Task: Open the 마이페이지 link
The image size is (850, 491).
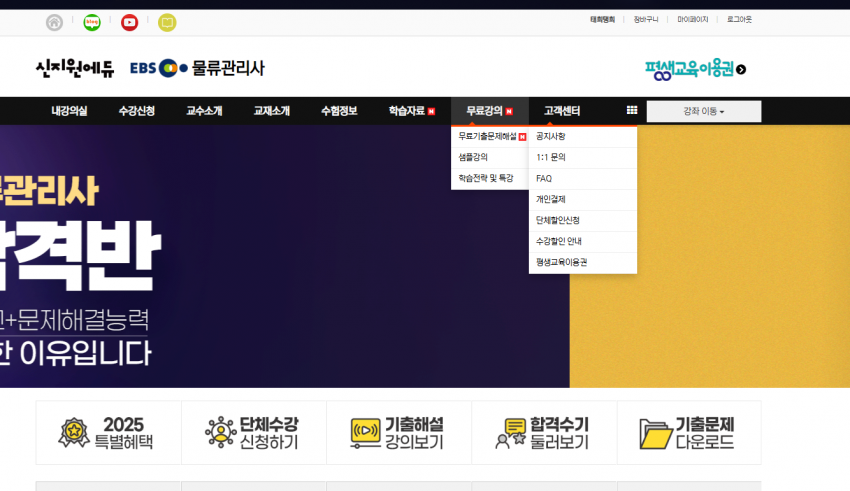Action: coord(693,20)
